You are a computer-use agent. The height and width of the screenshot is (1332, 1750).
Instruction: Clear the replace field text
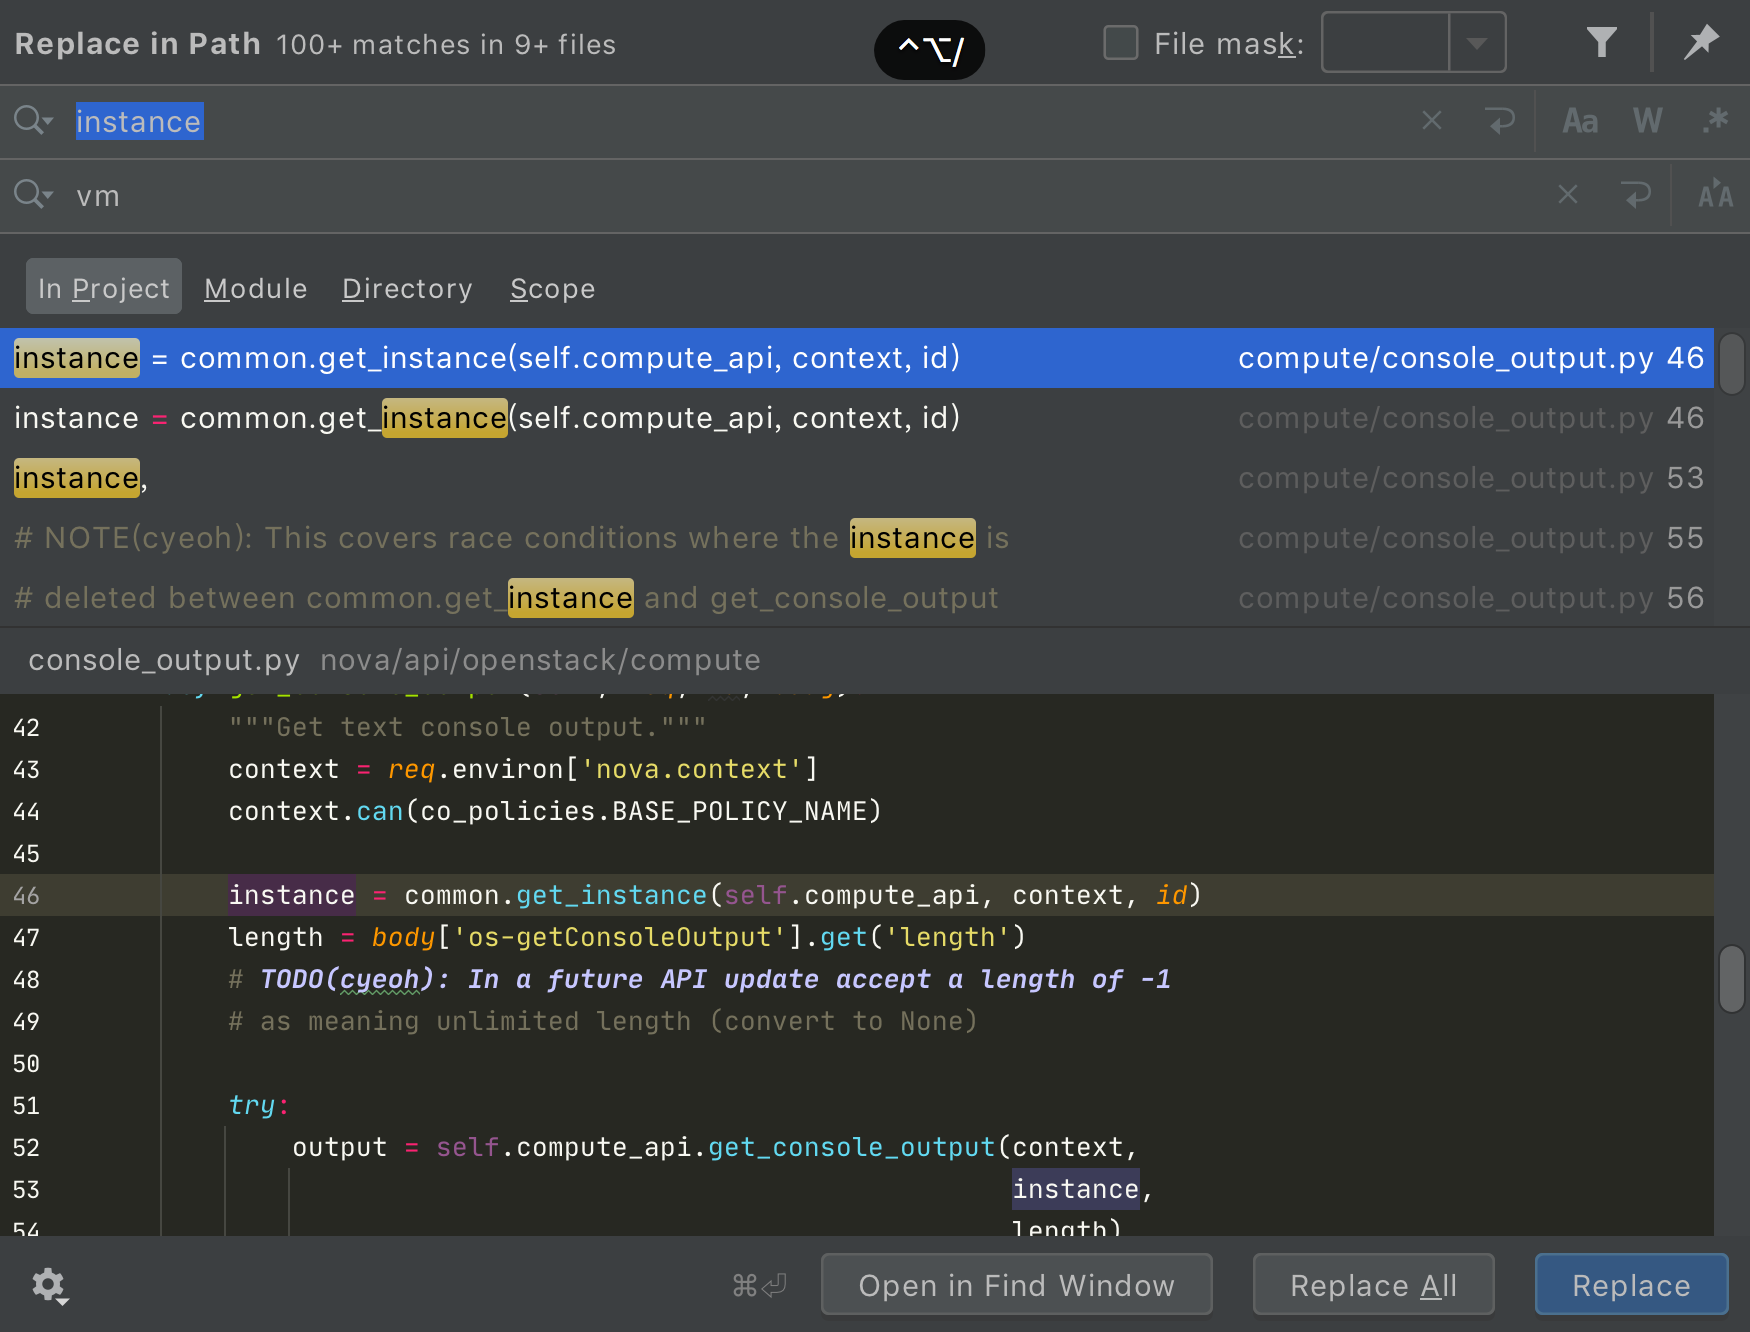[x=1567, y=195]
